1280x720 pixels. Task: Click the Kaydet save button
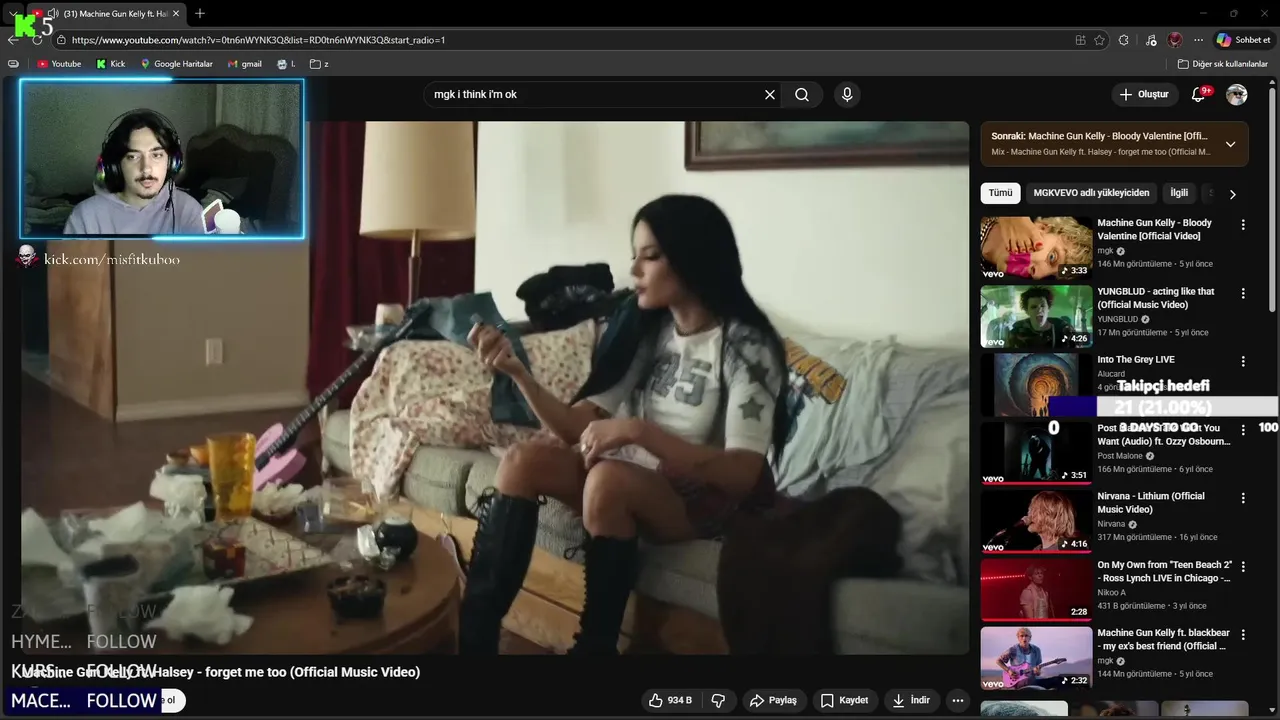pyautogui.click(x=844, y=700)
